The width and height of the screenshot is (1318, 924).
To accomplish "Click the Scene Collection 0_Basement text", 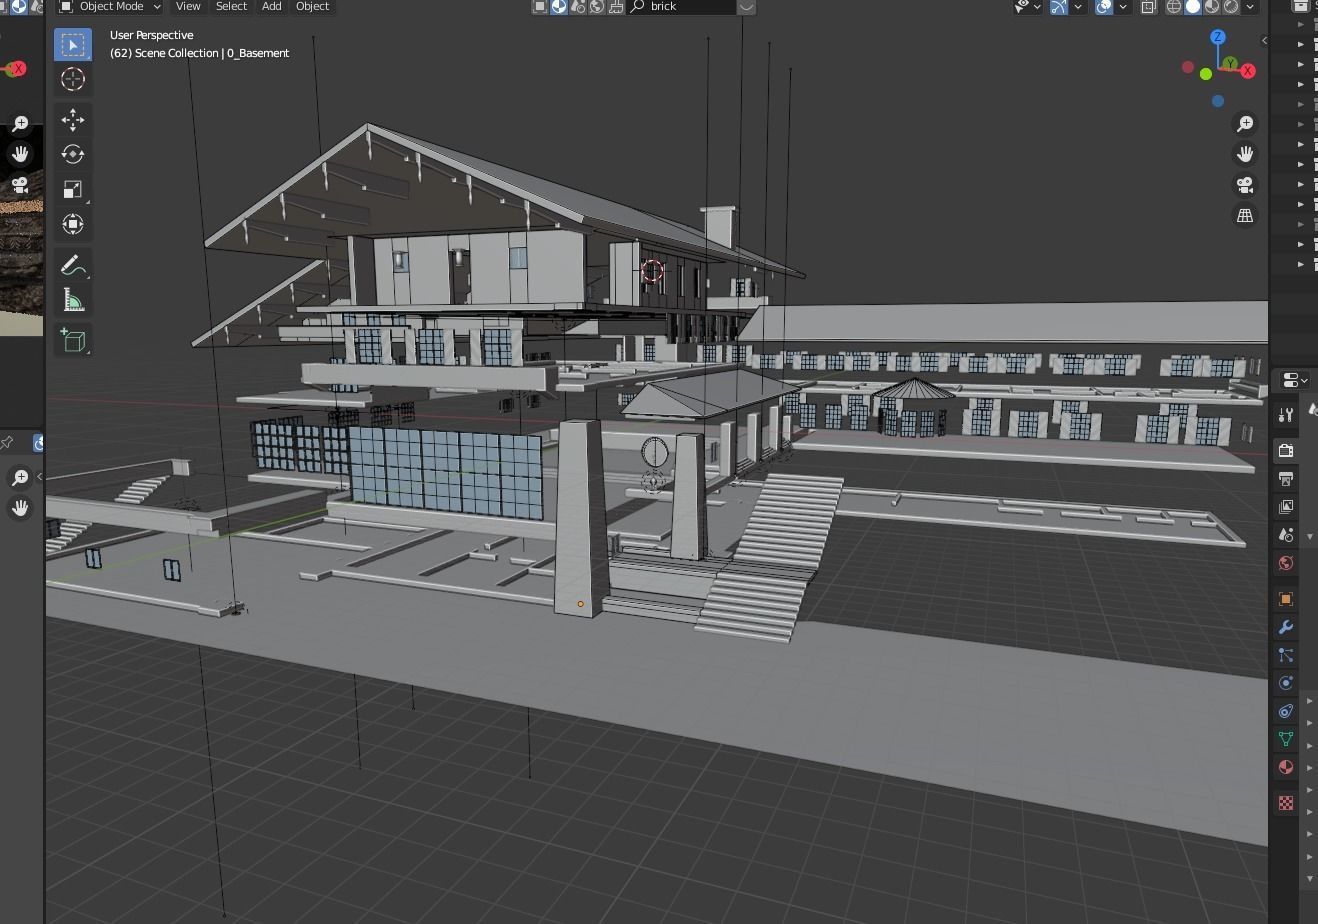I will [x=199, y=53].
